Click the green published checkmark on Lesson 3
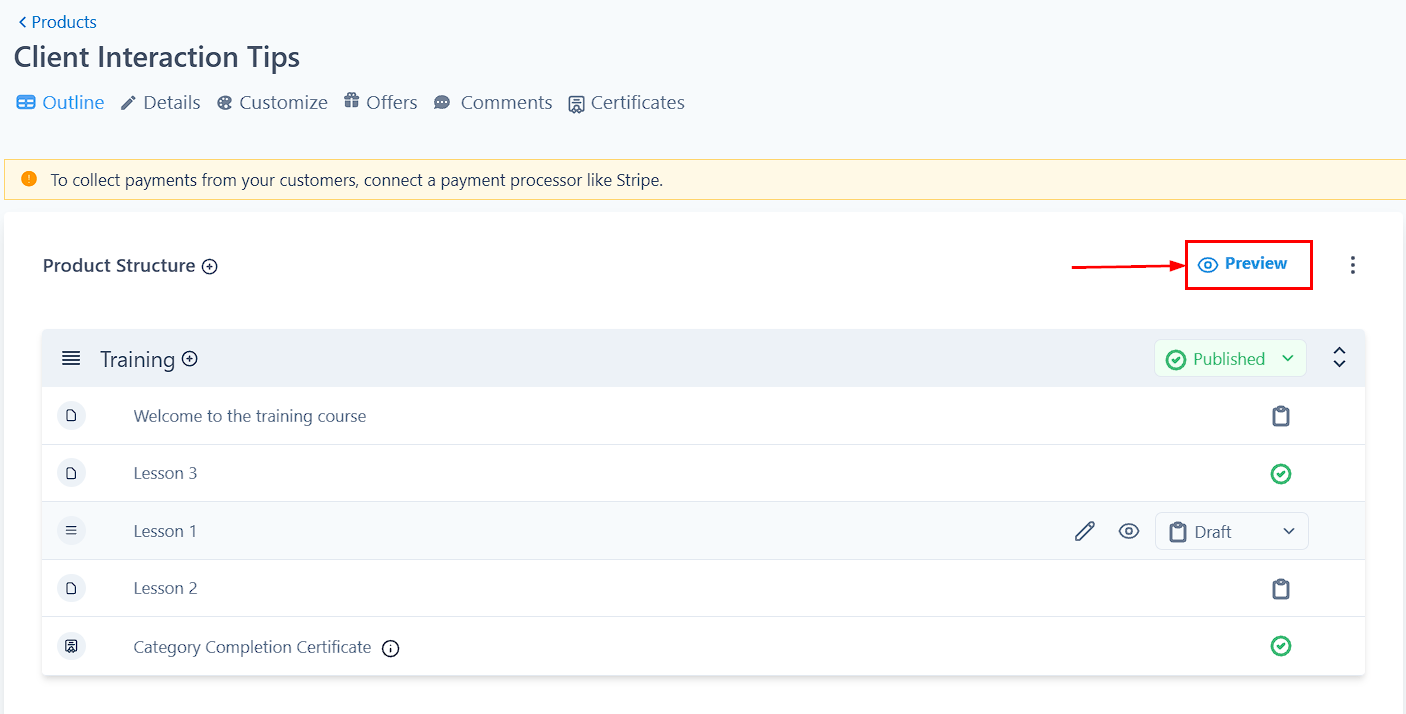The height and width of the screenshot is (714, 1406). (x=1280, y=474)
